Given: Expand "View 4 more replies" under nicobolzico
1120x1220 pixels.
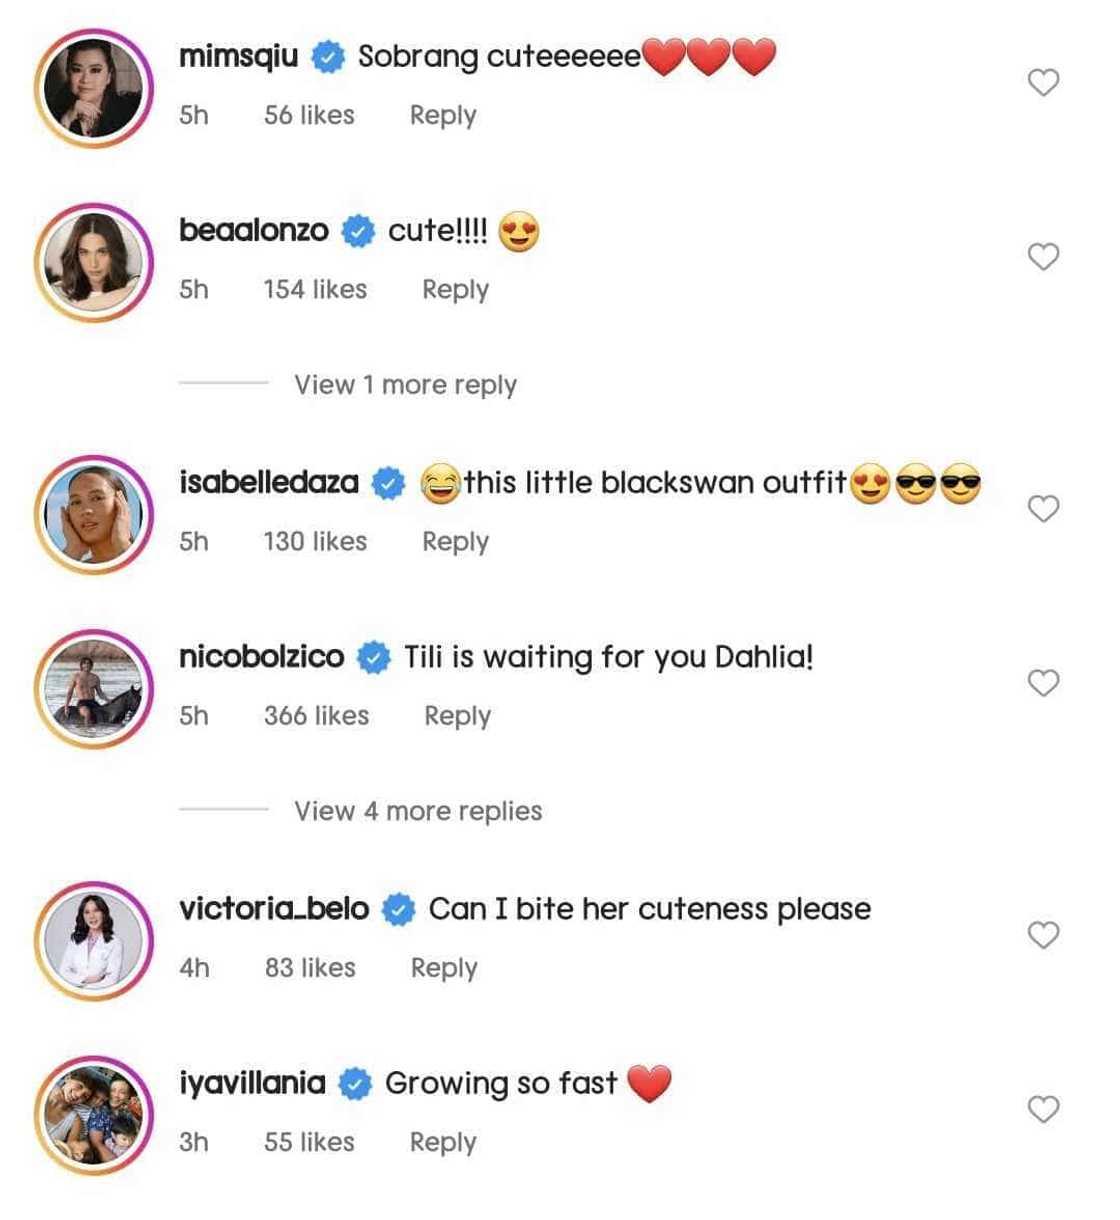Looking at the screenshot, I should pos(417,811).
